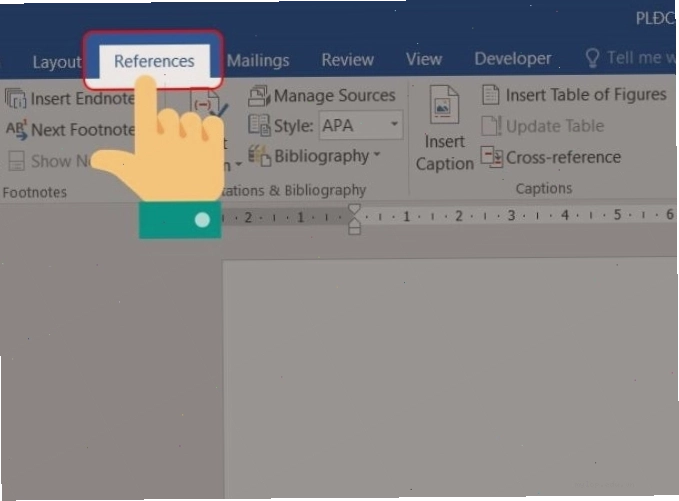The width and height of the screenshot is (679, 501).
Task: Switch to the Review tab
Action: [347, 59]
